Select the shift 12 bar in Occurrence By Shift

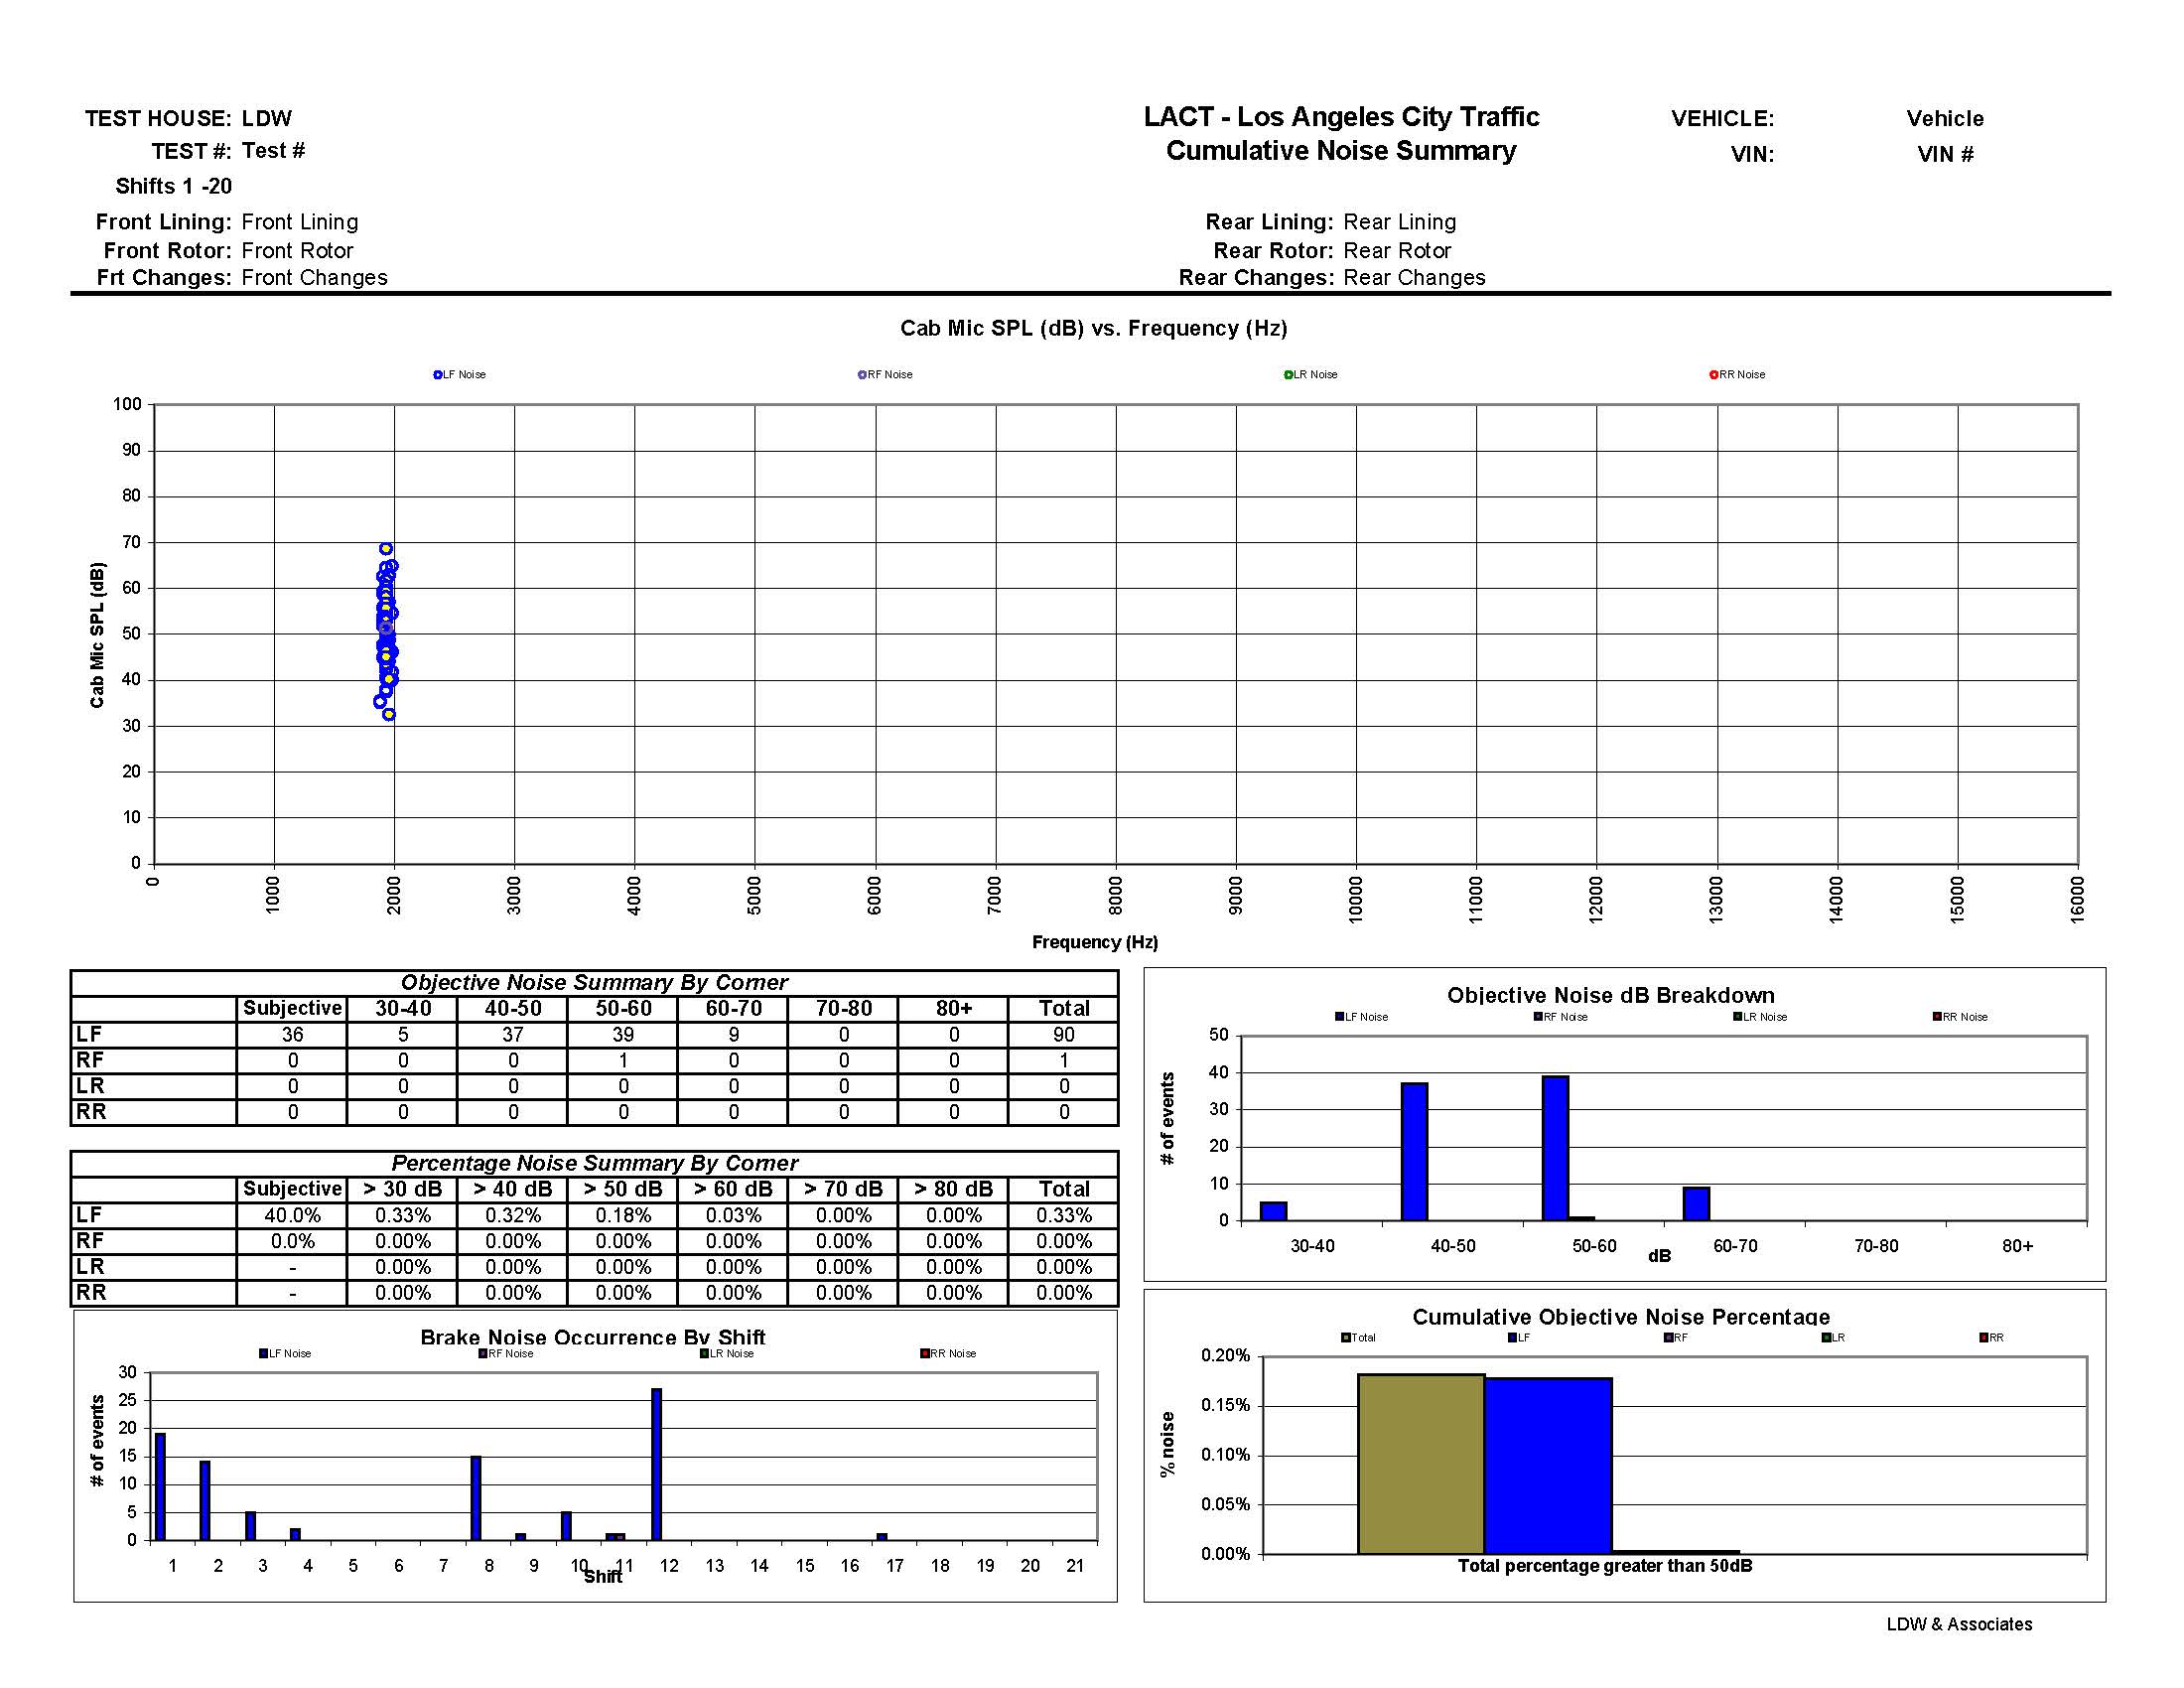pyautogui.click(x=656, y=1464)
